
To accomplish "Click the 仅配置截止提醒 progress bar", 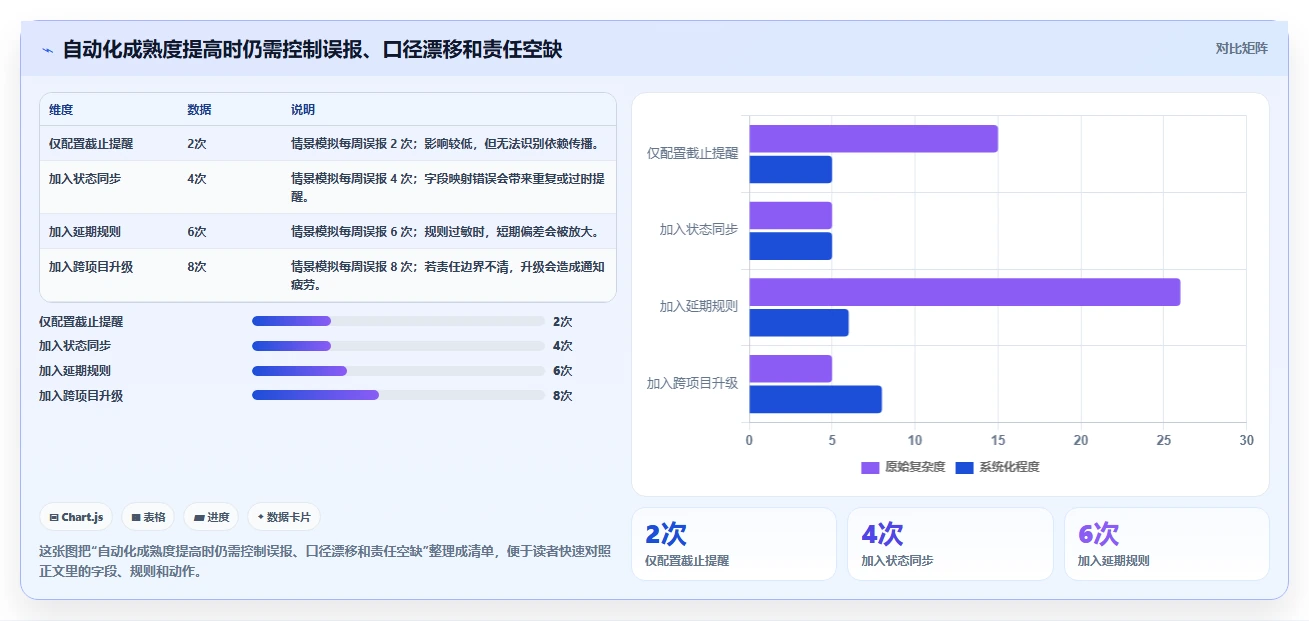I will [398, 321].
